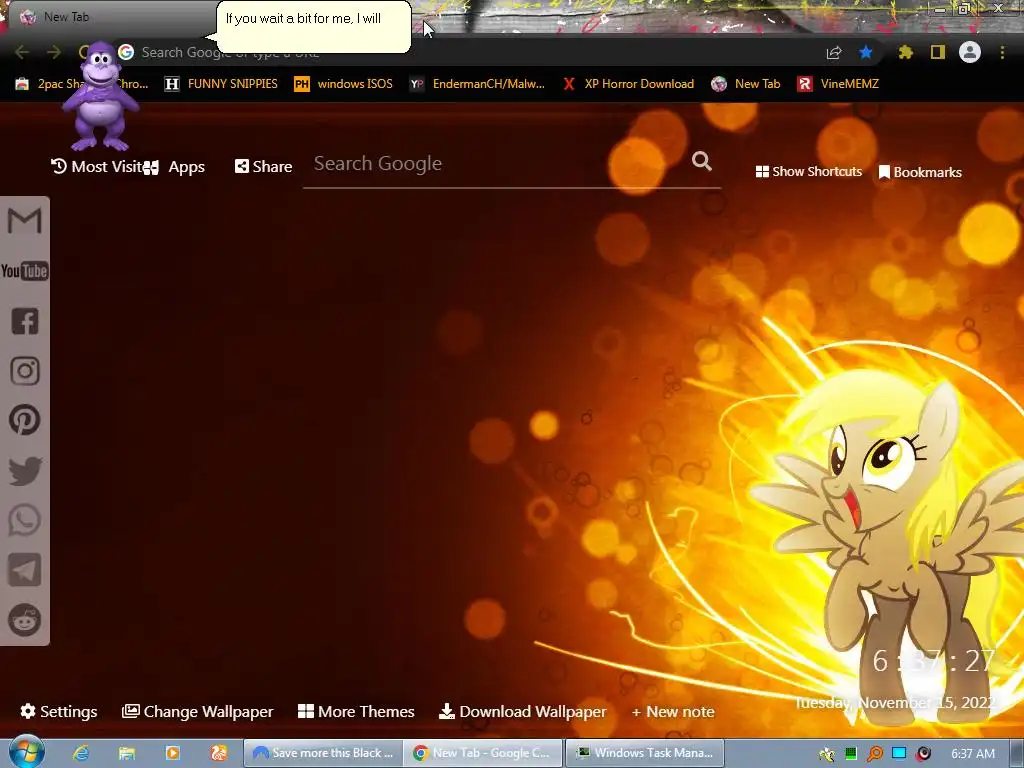Open the VineMEMZ bookmark
Viewport: 1024px width, 768px height.
[838, 84]
